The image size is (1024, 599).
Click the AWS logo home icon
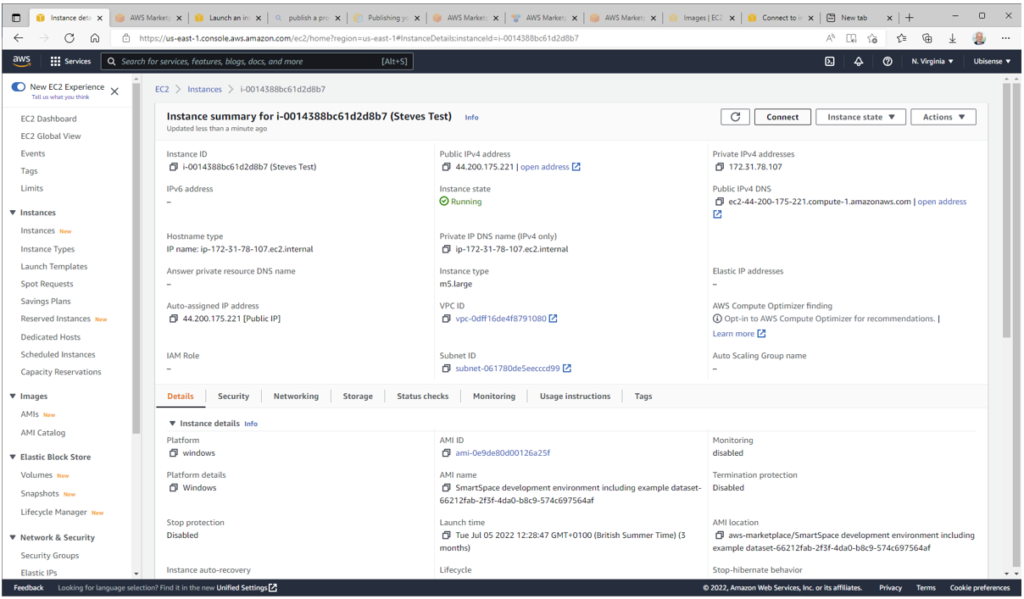22,61
